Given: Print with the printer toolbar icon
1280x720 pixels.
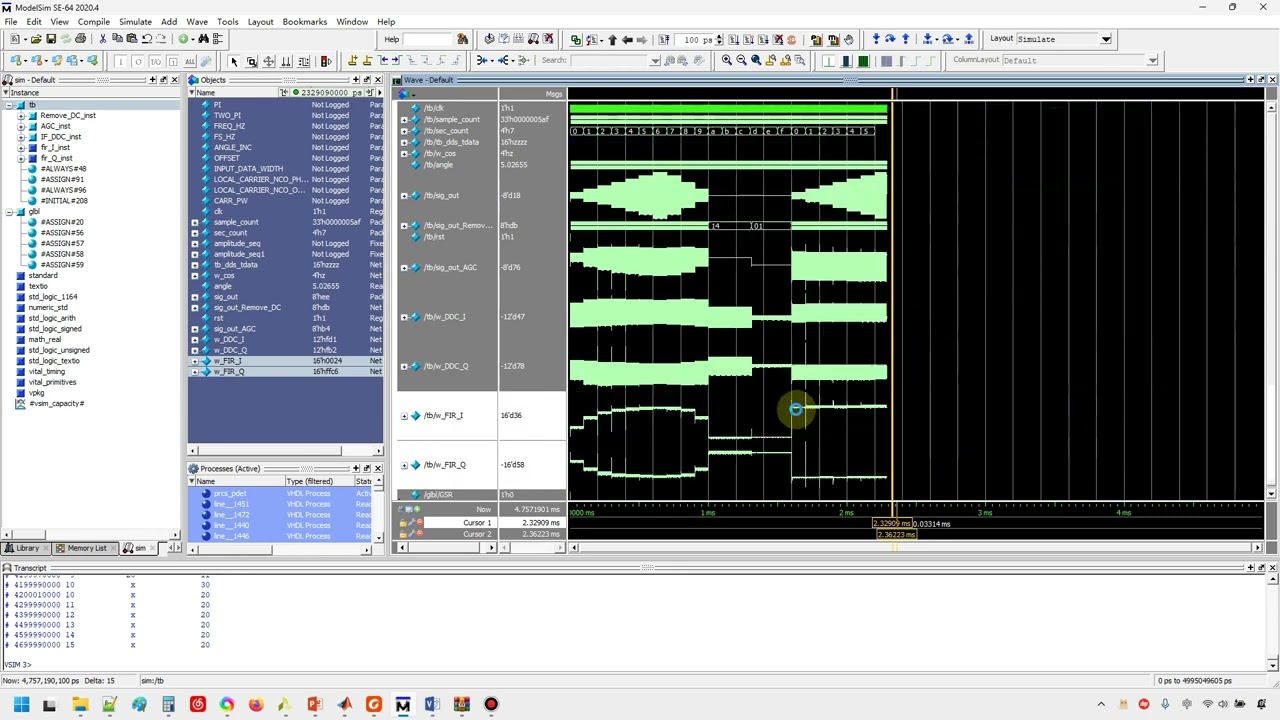Looking at the screenshot, I should [x=80, y=39].
